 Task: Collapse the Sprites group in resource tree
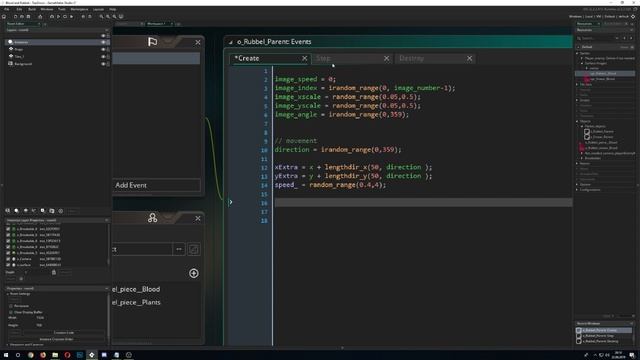(577, 53)
